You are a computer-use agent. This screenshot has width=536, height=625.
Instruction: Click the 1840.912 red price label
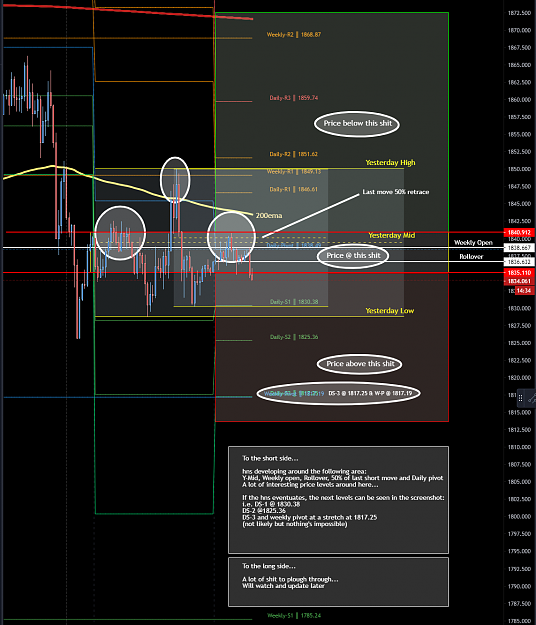pos(519,232)
